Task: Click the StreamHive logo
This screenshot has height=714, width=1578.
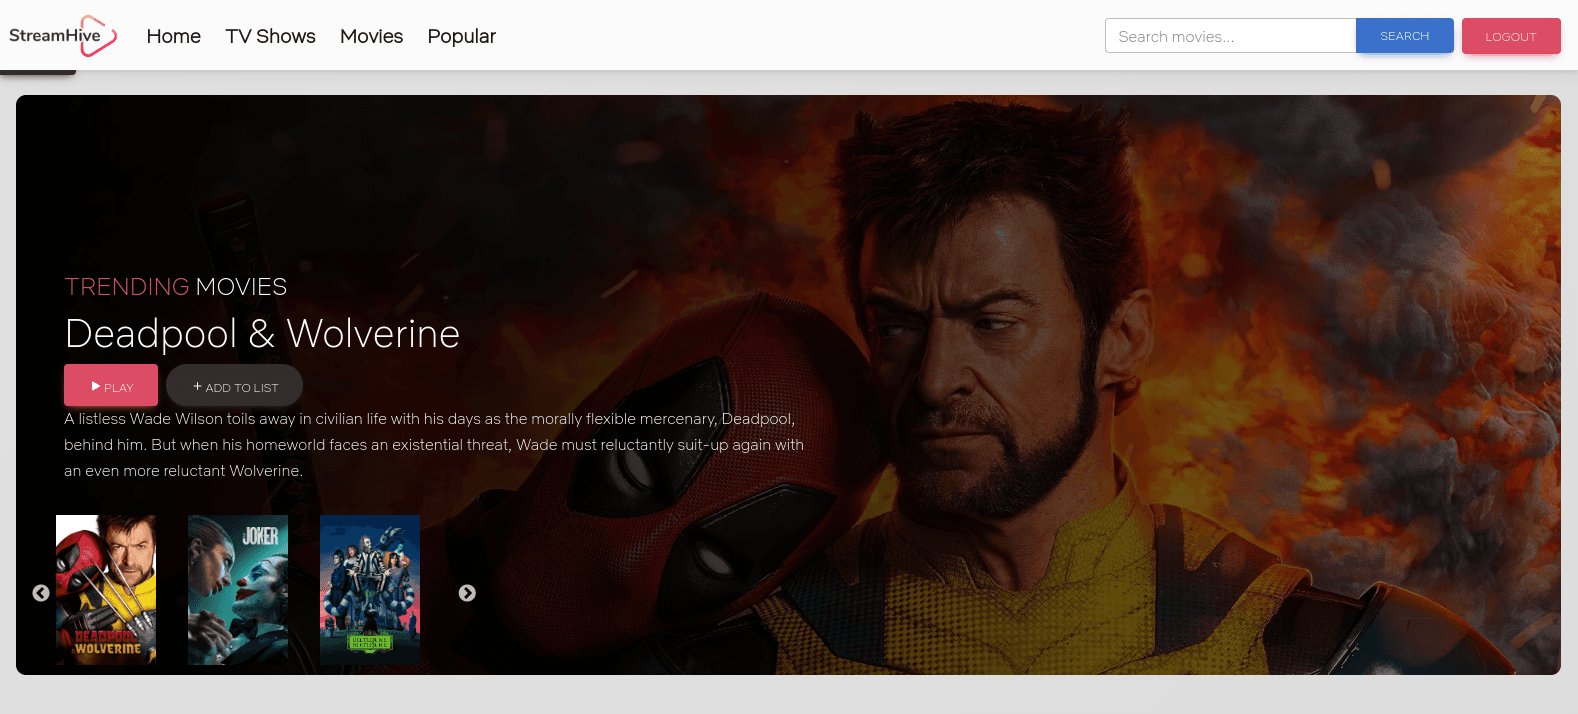Action: pos(63,36)
